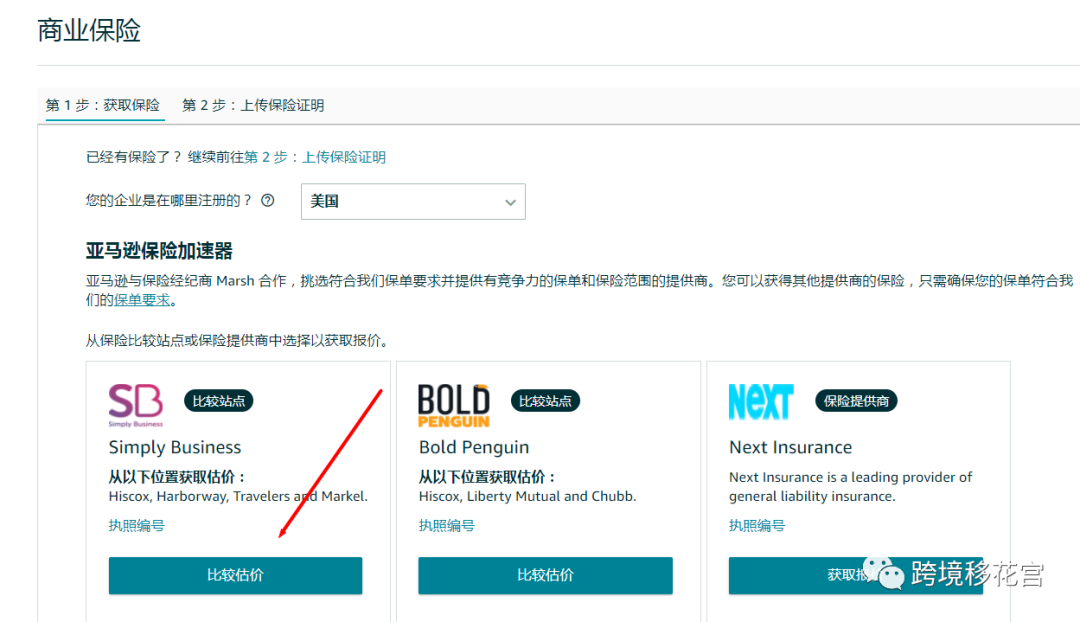1080x622 pixels.
Task: Click the 商业保险 page title
Action: (x=89, y=30)
